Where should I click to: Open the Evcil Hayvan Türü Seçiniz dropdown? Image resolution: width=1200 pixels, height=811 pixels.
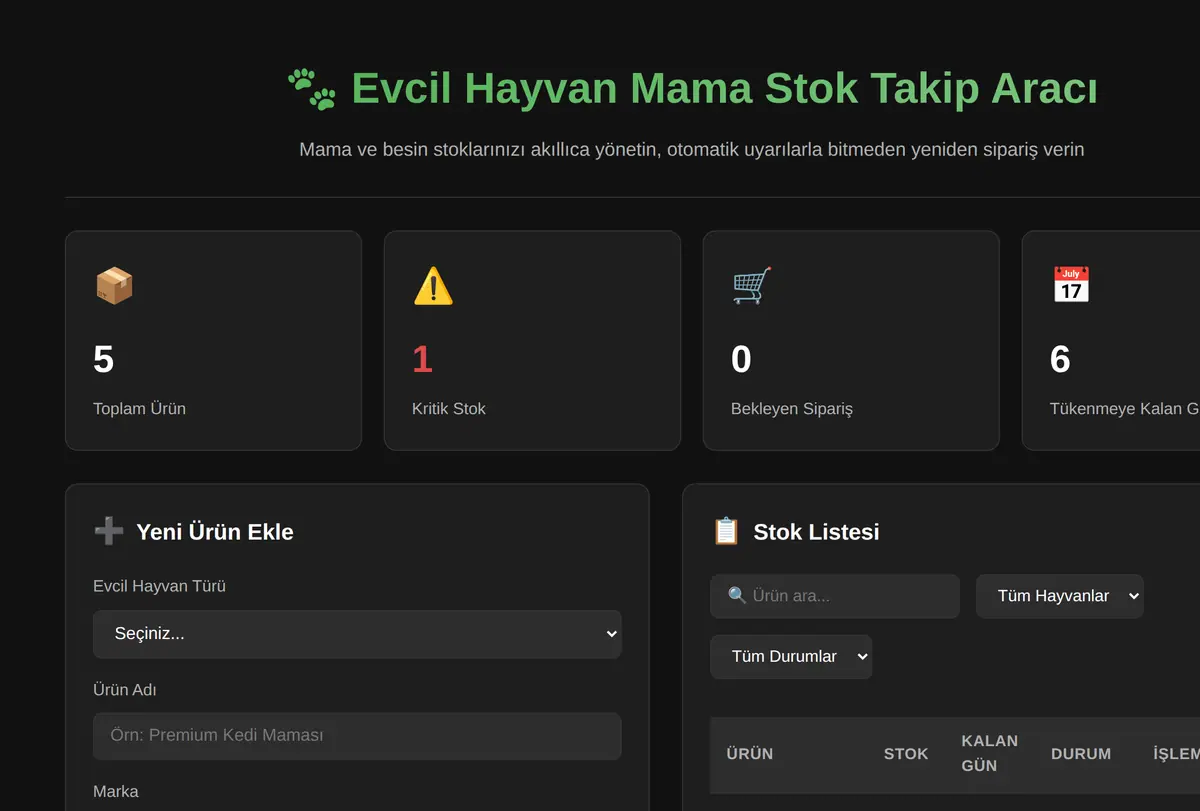[357, 634]
